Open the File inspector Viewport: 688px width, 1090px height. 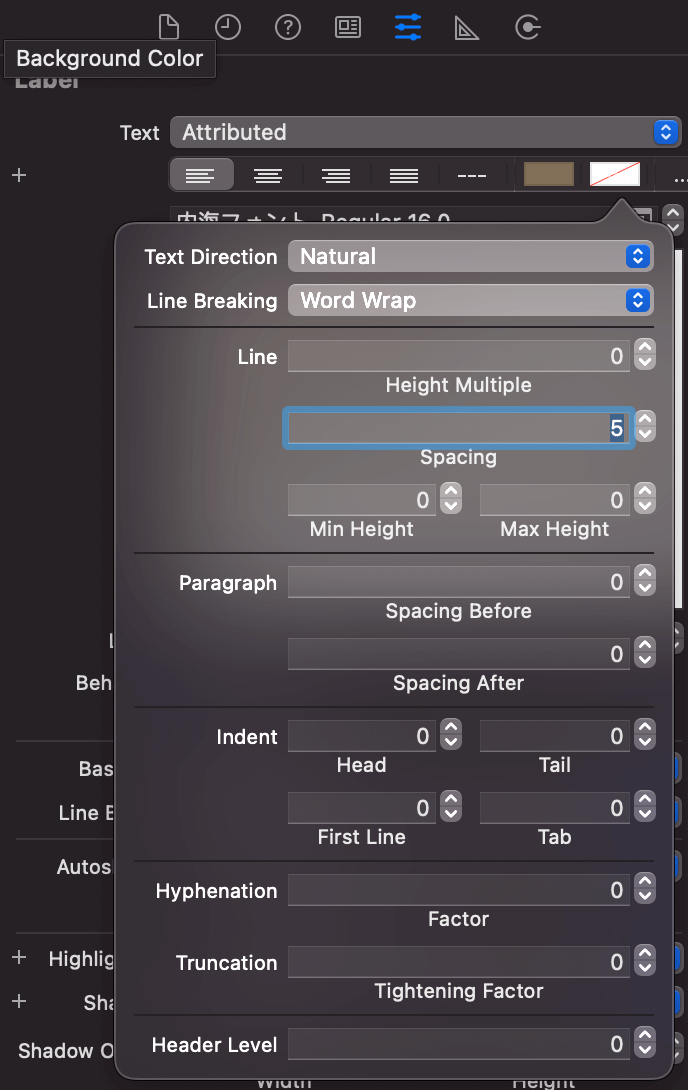click(168, 27)
